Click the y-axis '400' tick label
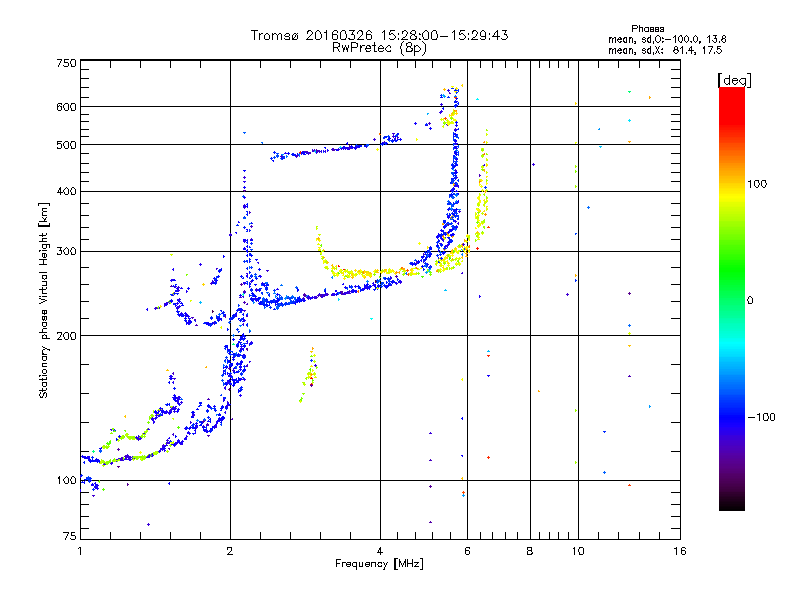Viewport: 800px width, 600px height. tap(66, 191)
